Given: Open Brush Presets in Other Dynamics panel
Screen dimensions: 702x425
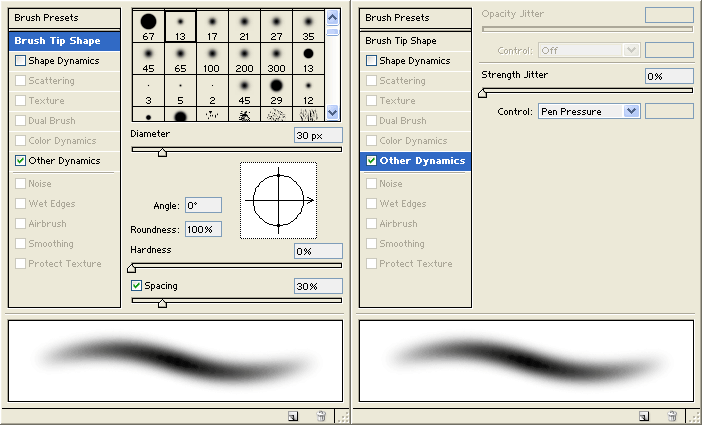Looking at the screenshot, I should [415, 18].
